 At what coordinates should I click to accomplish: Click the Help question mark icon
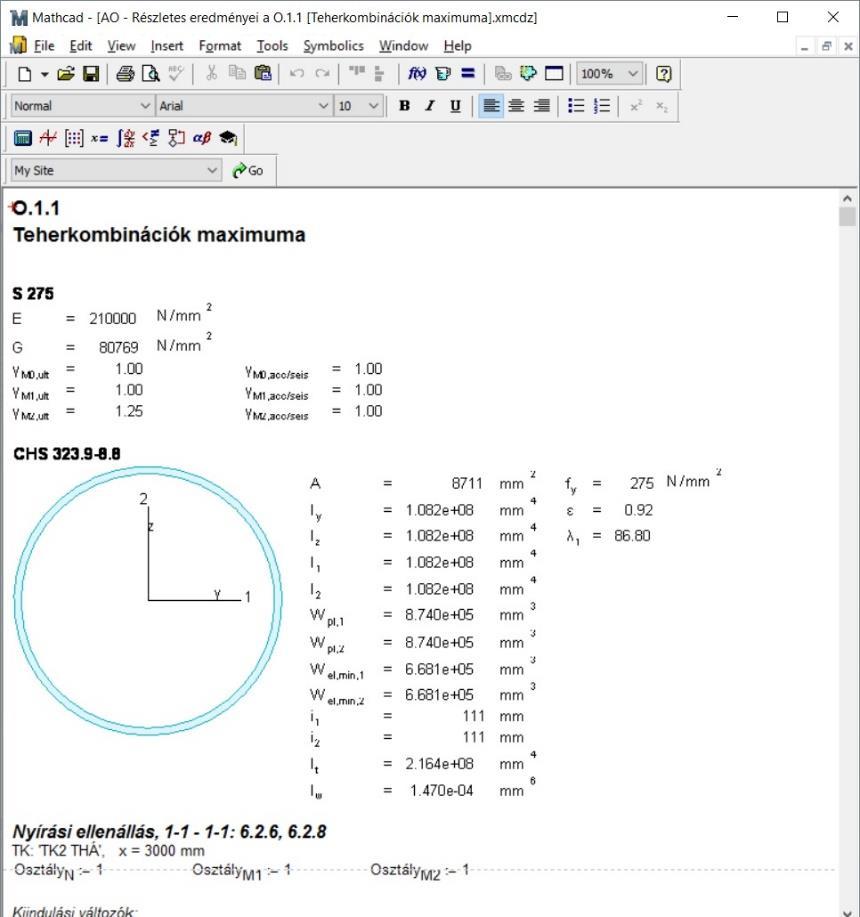coord(664,74)
